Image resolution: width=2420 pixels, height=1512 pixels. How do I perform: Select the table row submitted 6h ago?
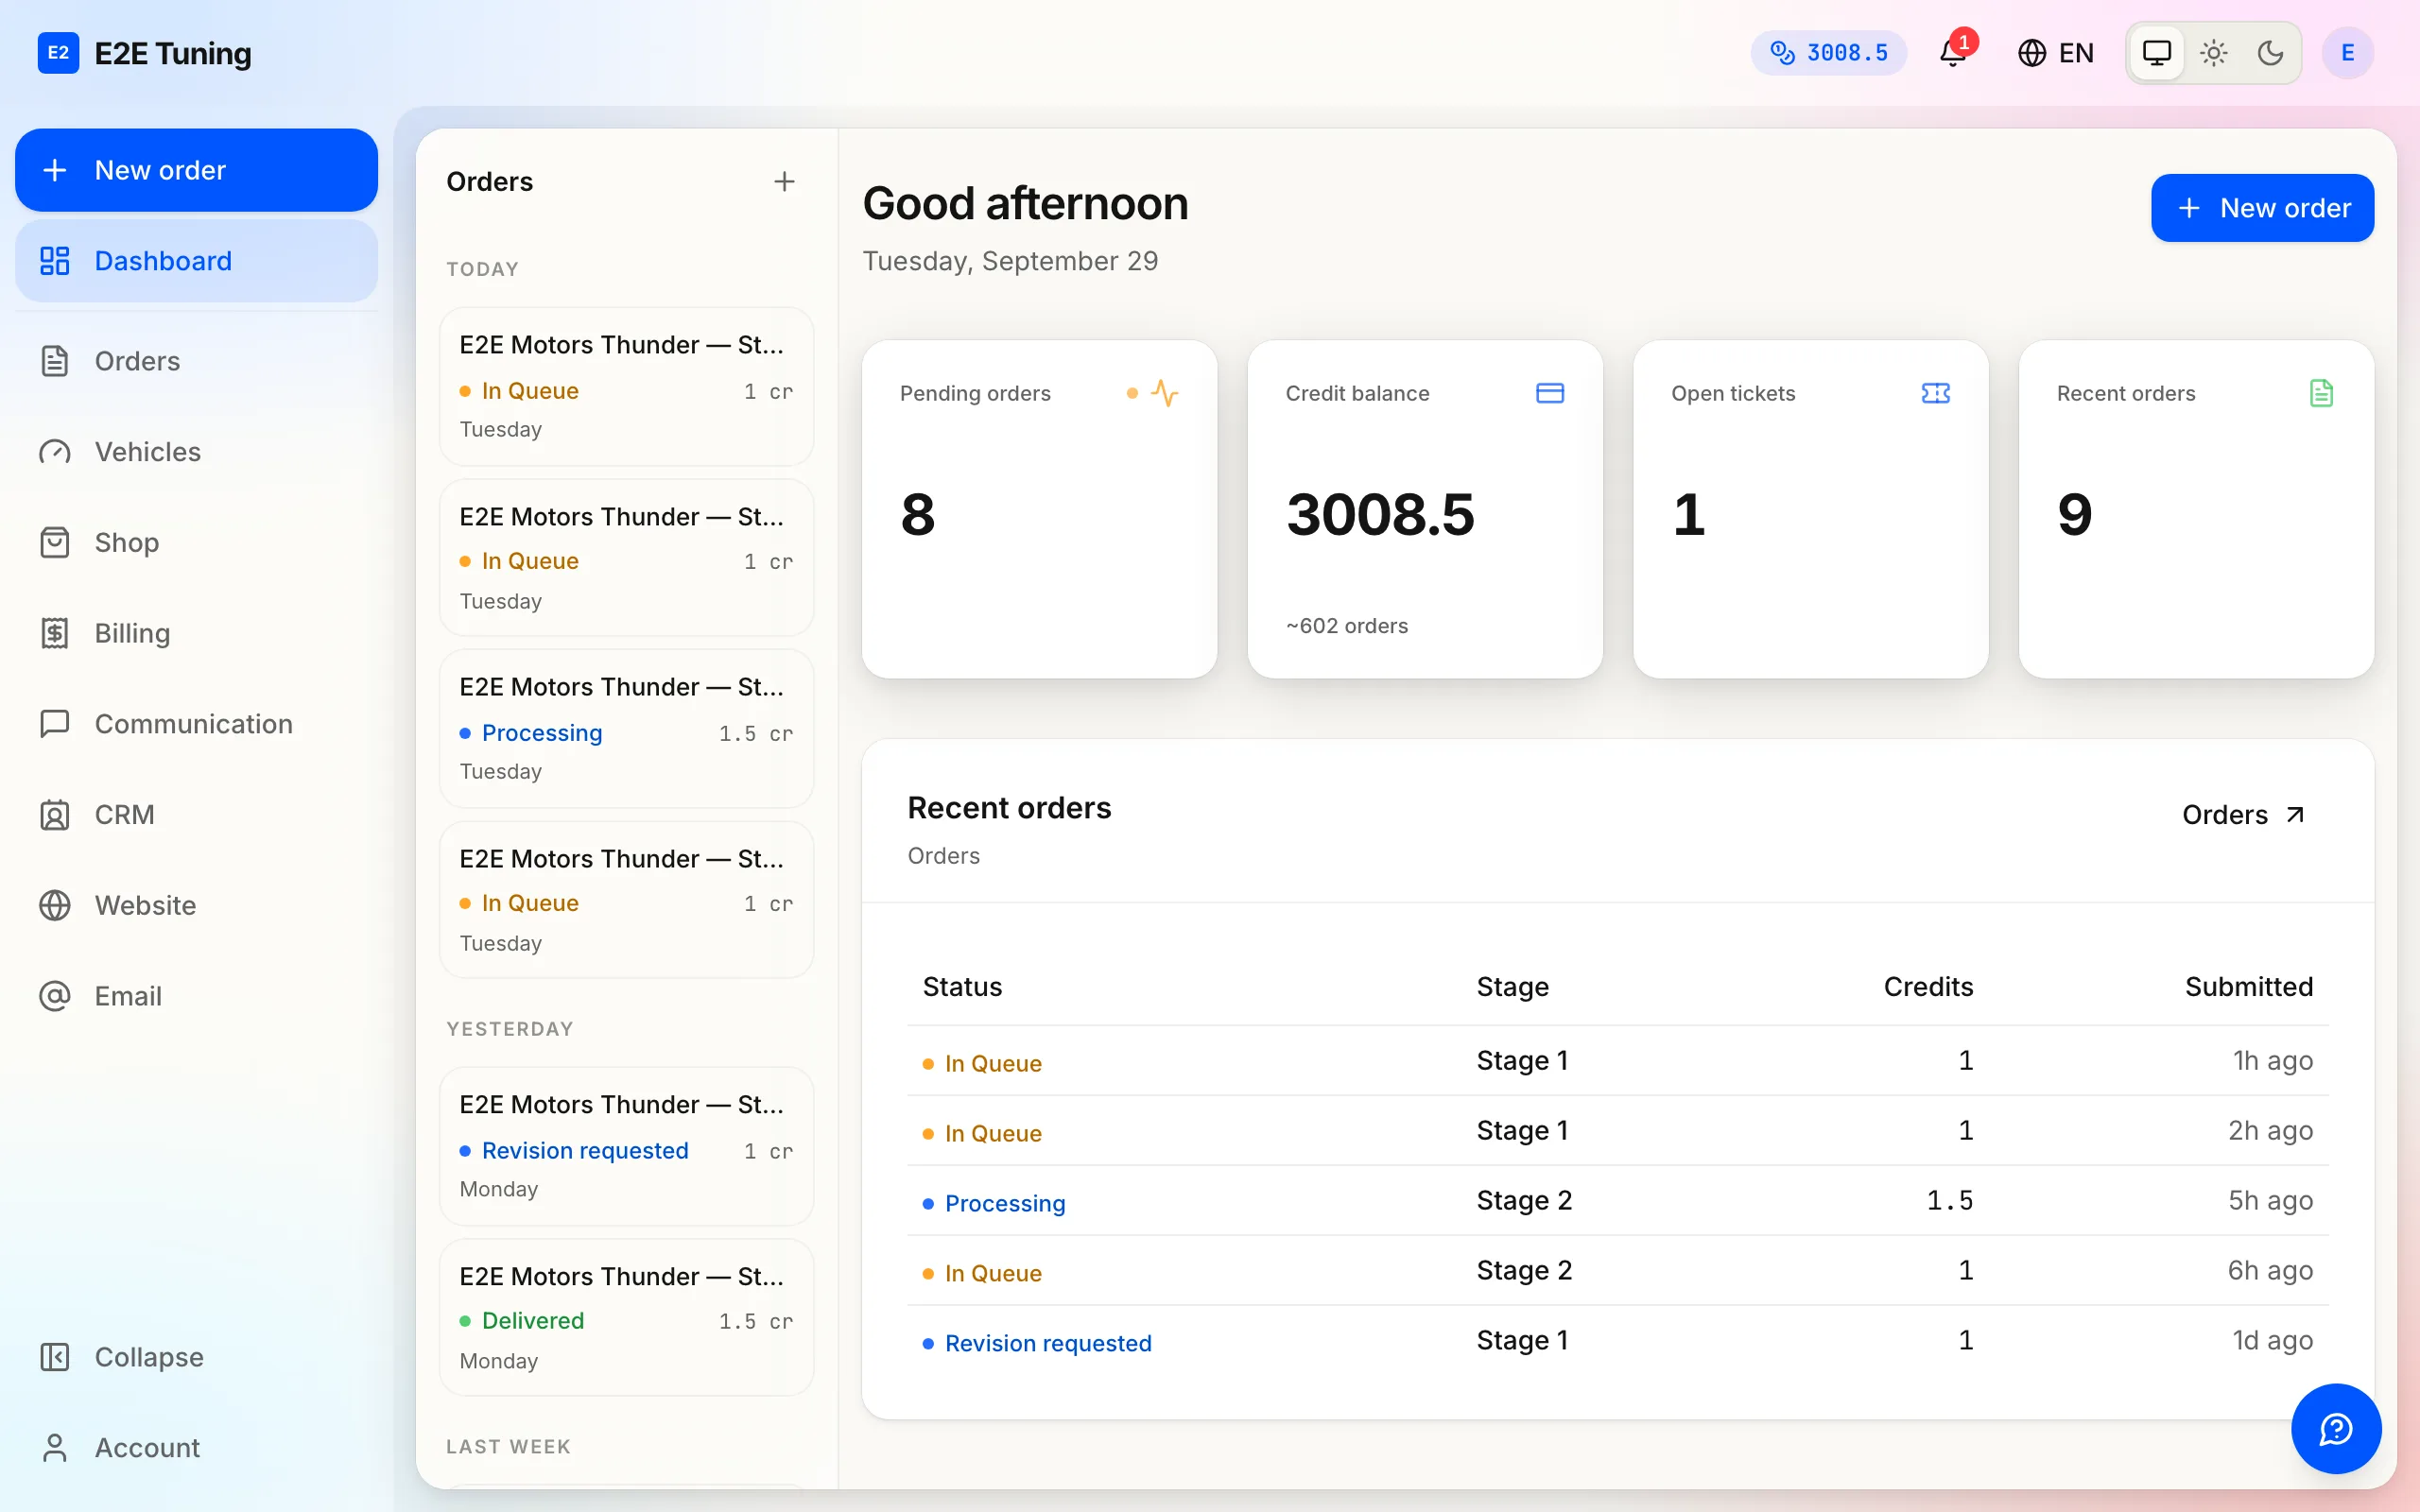click(1617, 1271)
